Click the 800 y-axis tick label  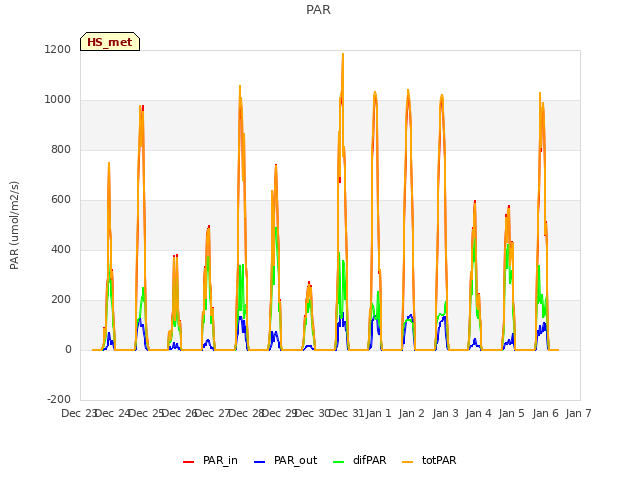[61, 150]
